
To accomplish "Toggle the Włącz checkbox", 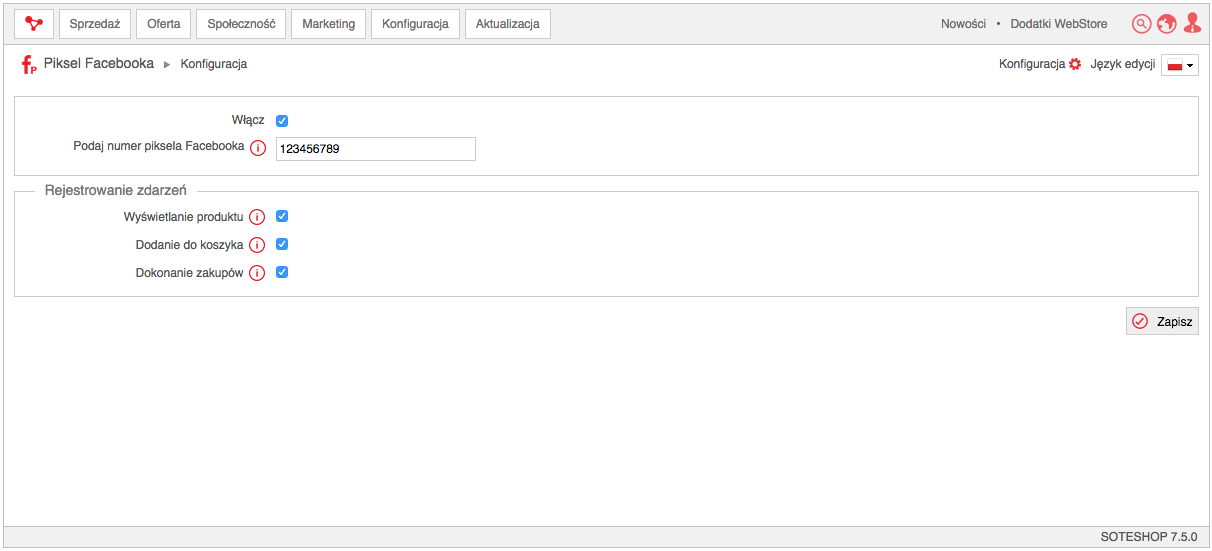I will (x=282, y=121).
